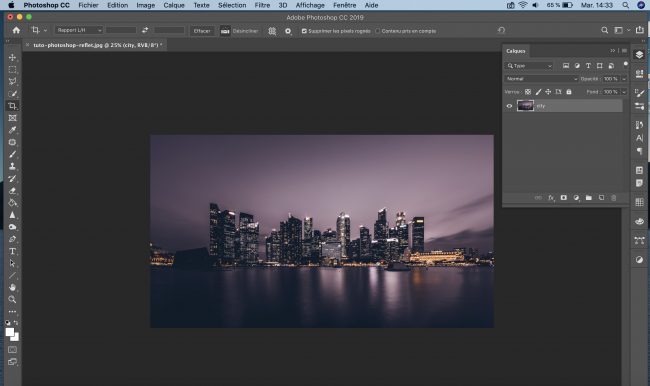Toggle lock image pixels brush icon
Screen dimensions: 650x386
point(538,92)
